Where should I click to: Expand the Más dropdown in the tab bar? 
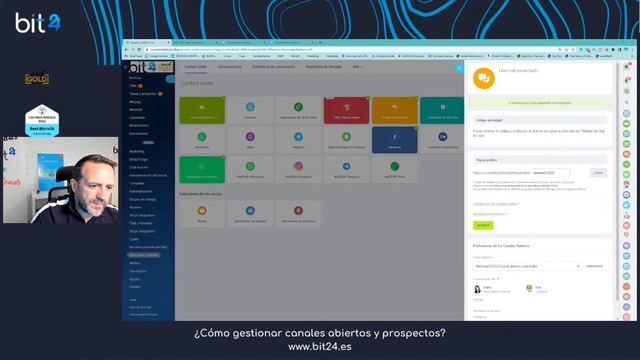(x=358, y=67)
